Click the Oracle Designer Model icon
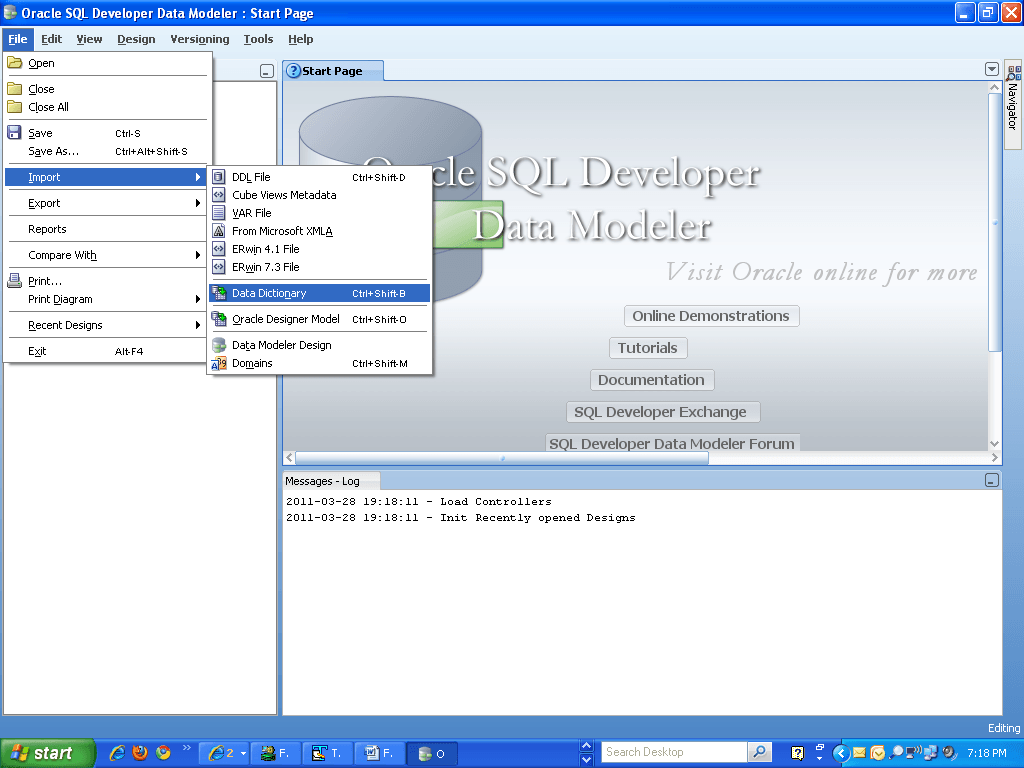Screen dimensions: 1024x768 point(219,319)
